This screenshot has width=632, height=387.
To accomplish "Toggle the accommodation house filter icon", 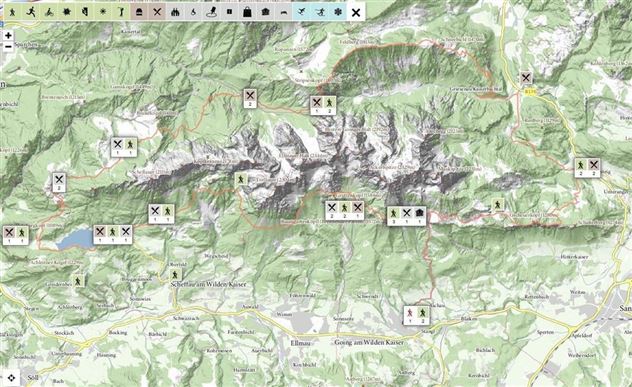I will pos(266,12).
